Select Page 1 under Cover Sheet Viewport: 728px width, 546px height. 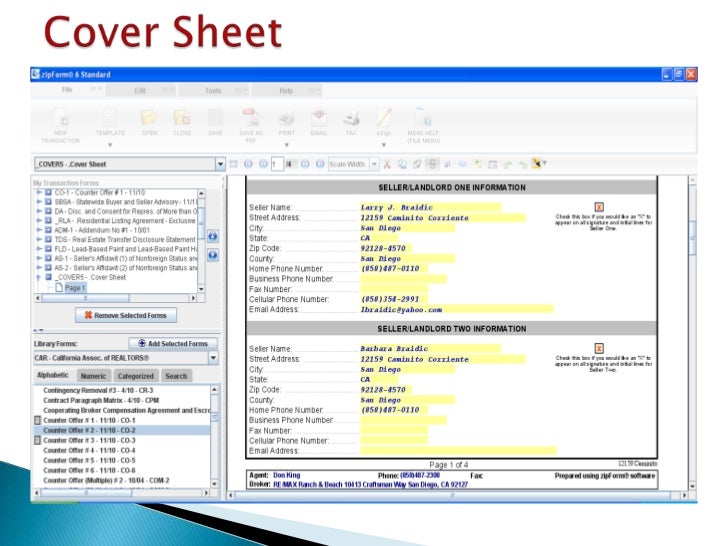[74, 287]
